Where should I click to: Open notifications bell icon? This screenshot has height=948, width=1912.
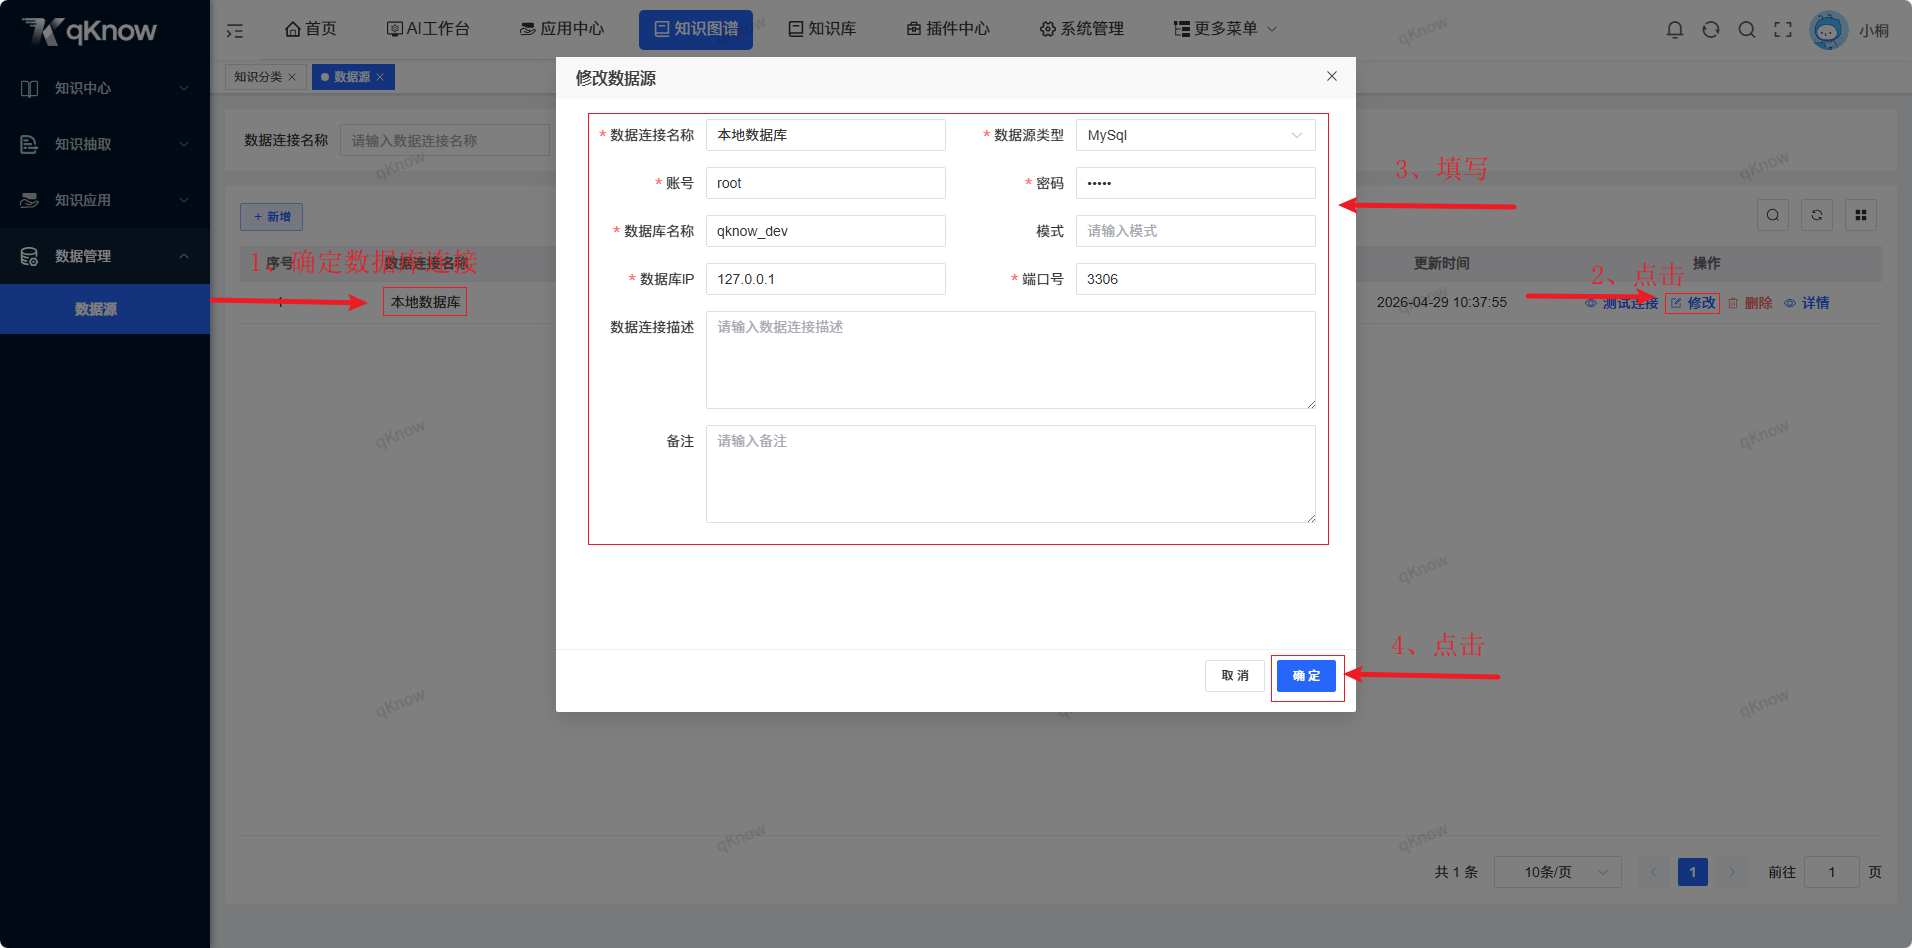[x=1675, y=30]
